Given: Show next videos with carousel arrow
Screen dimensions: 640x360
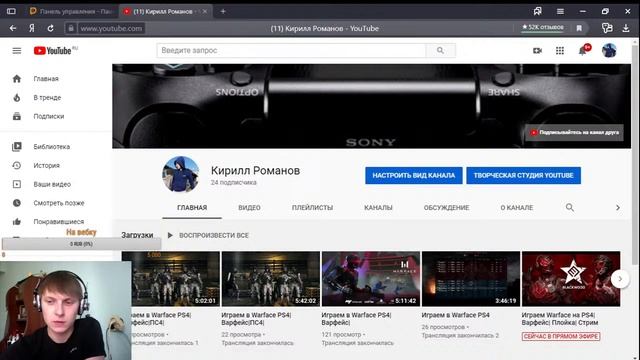Looking at the screenshot, I should [620, 279].
